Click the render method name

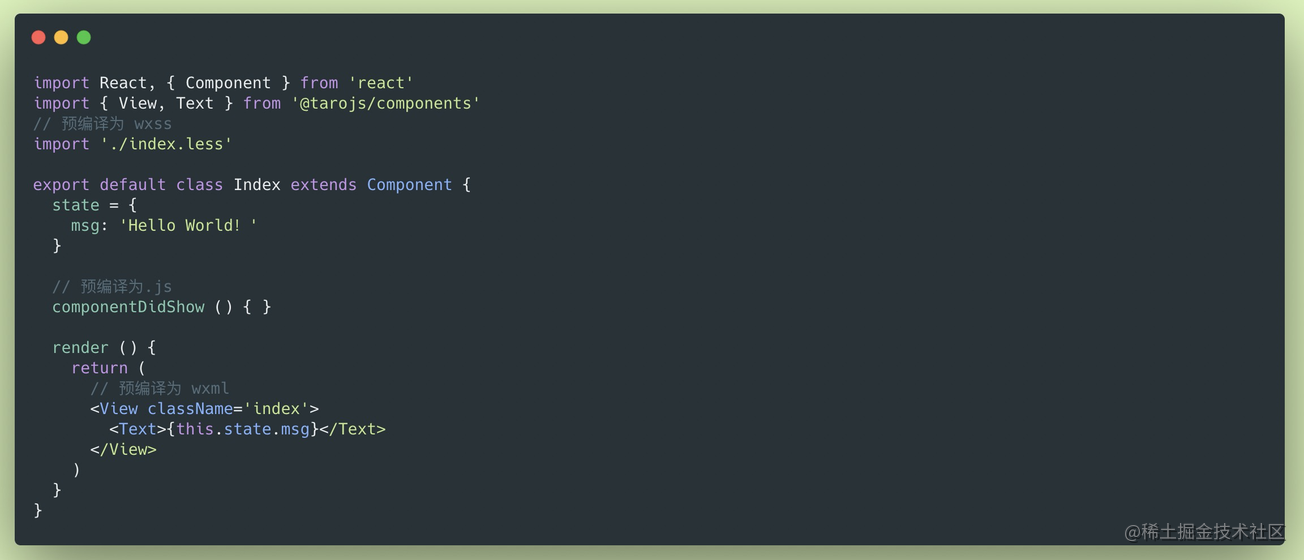[x=80, y=348]
